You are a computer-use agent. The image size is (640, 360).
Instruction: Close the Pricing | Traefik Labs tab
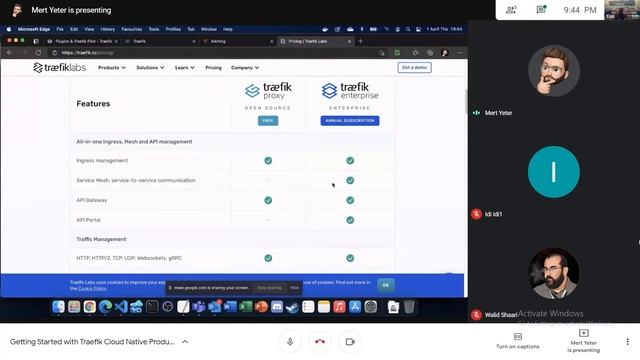click(349, 42)
